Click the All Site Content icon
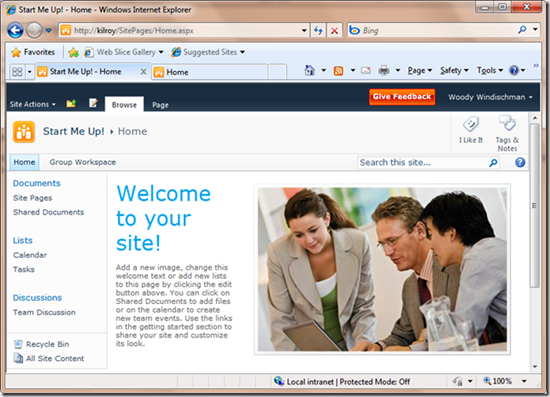The image size is (550, 397). 18,358
